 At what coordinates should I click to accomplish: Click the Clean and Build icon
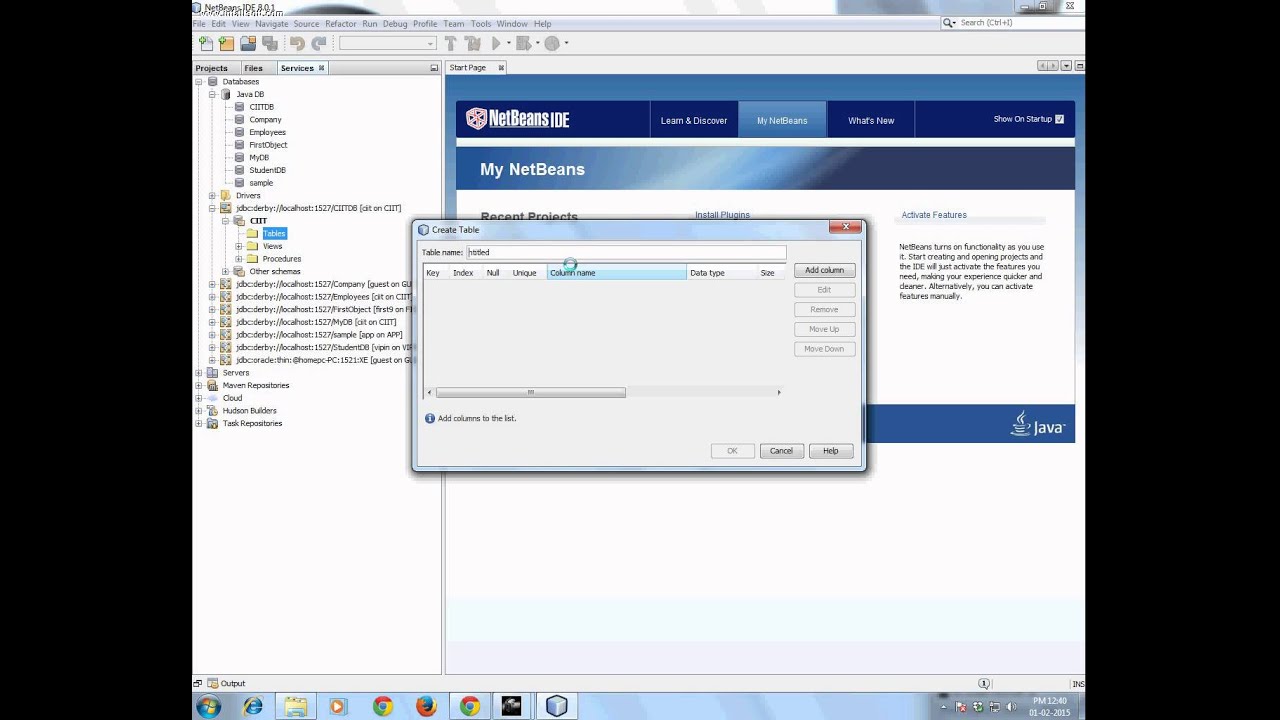click(x=472, y=43)
